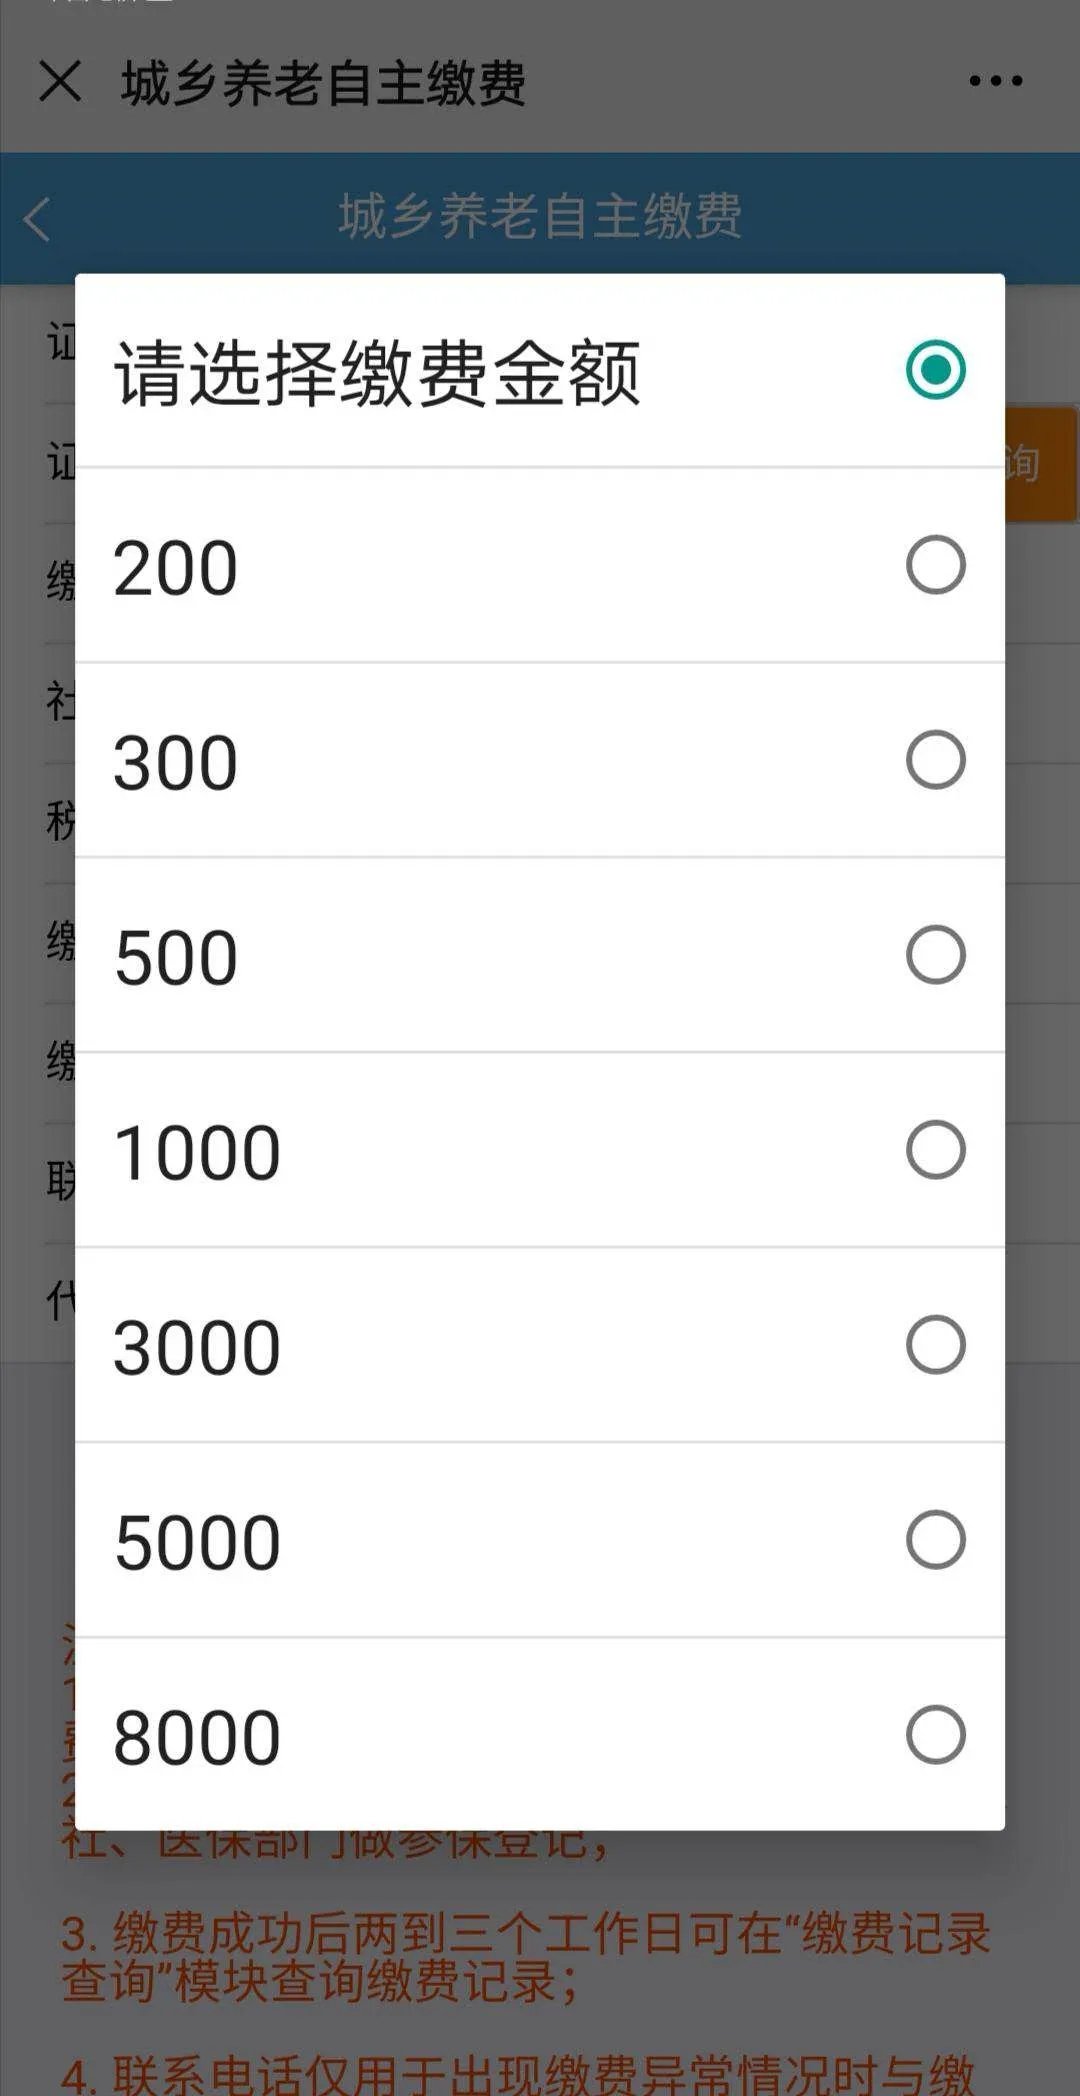Select the 3000 radio button

click(935, 1345)
